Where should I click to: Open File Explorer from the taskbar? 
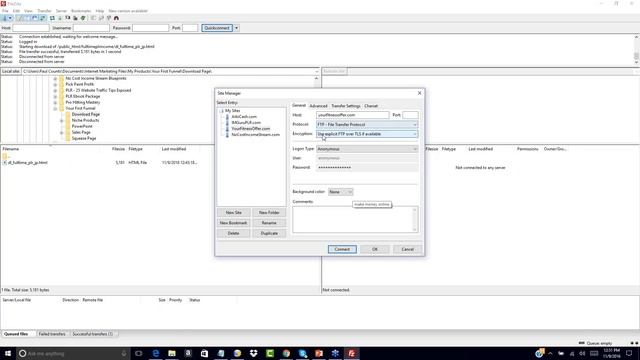[x=172, y=353]
